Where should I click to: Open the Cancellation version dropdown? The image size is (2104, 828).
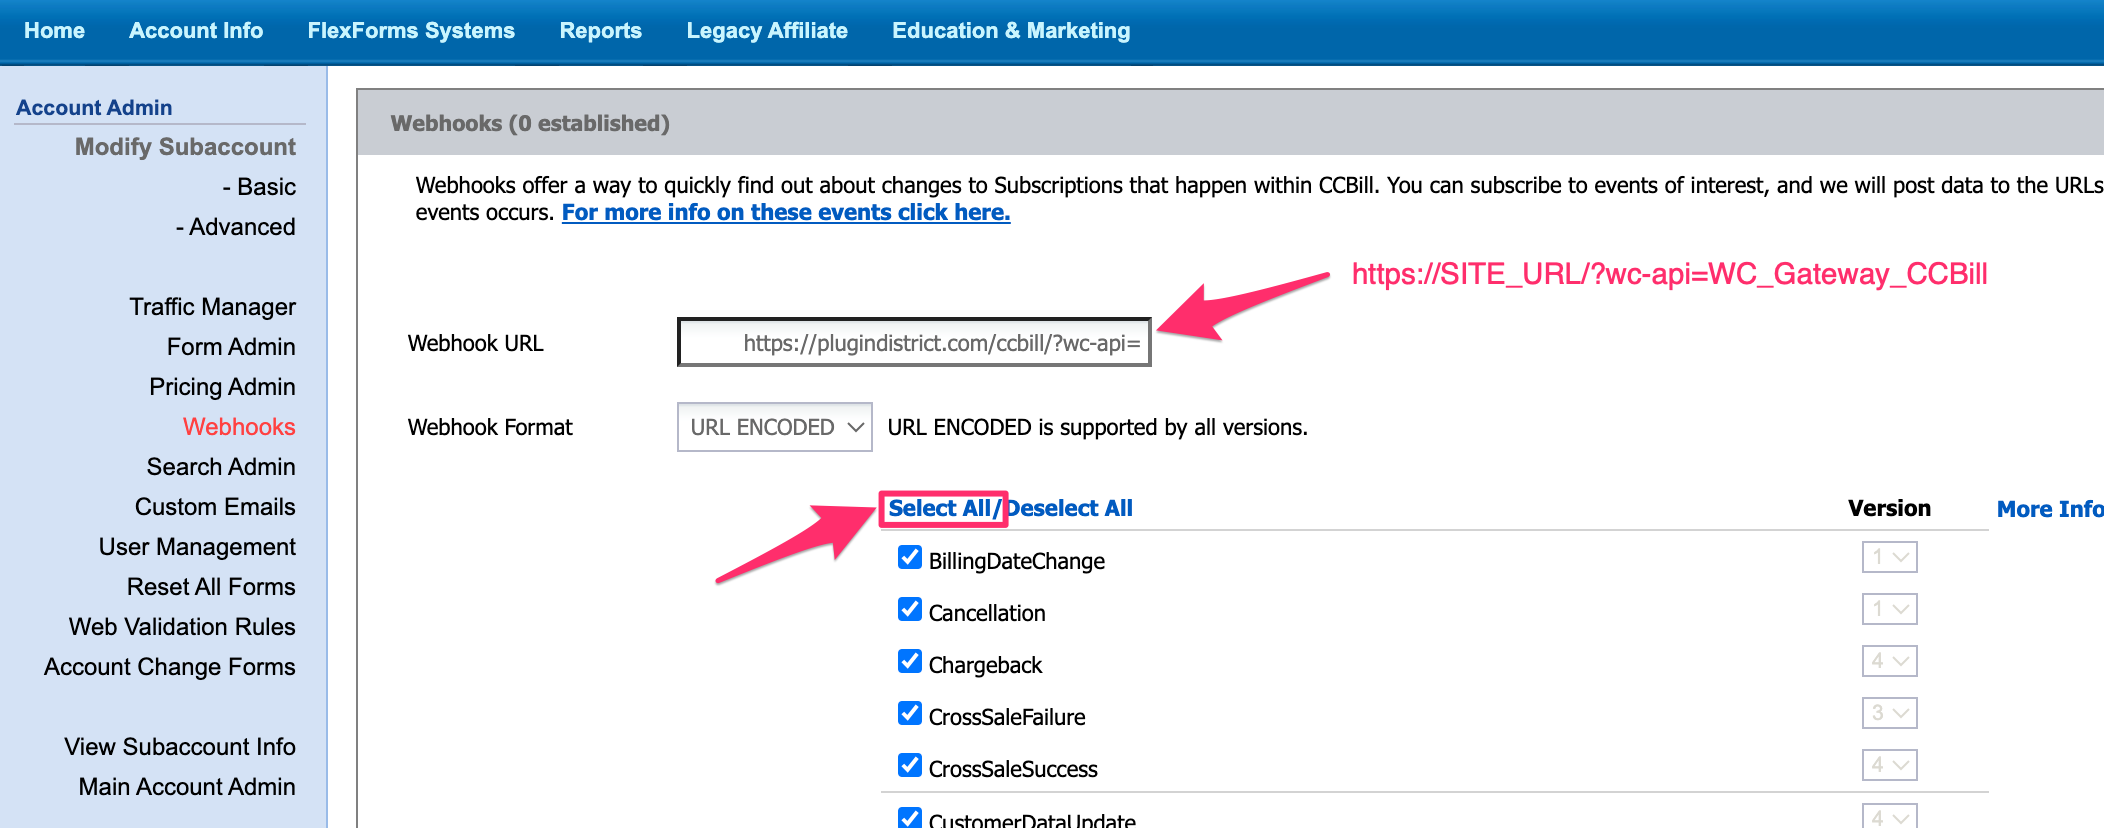pyautogui.click(x=1889, y=609)
